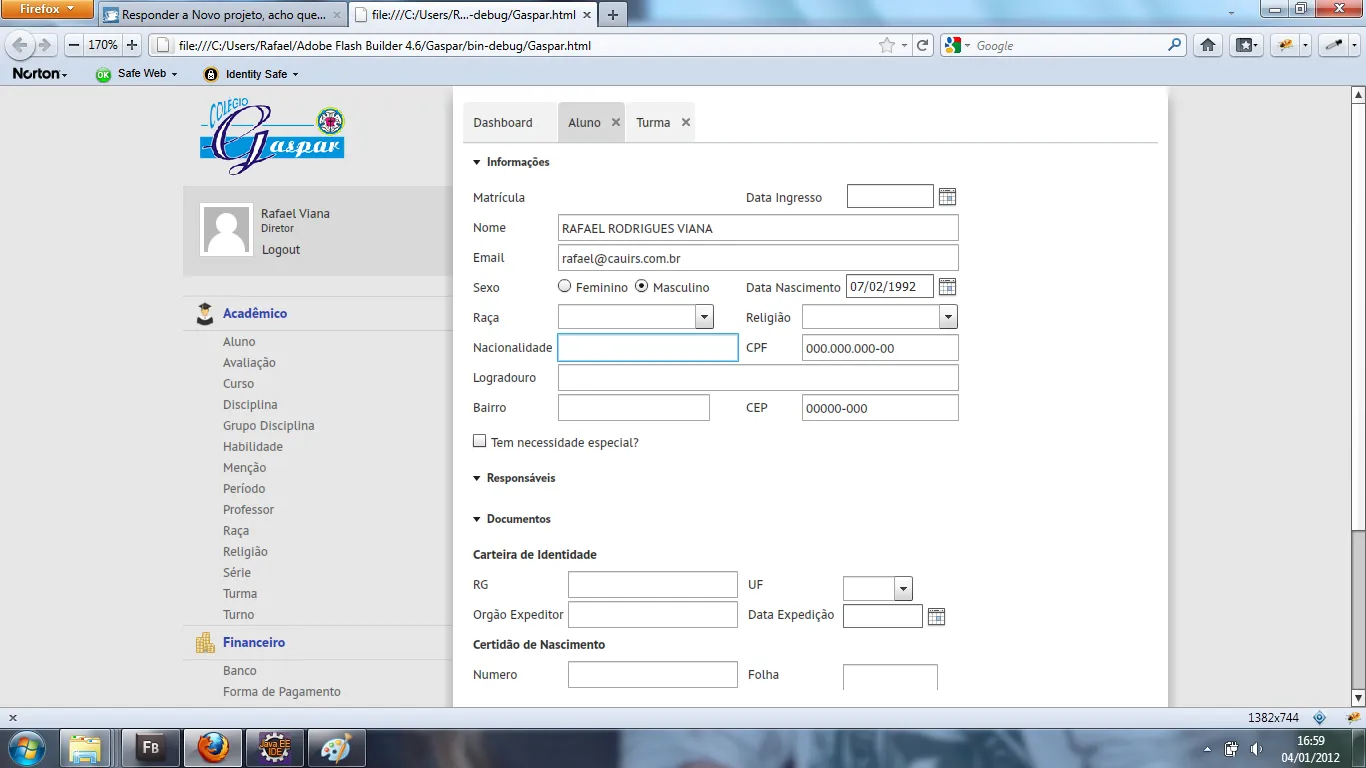Switch to the Turma tab
This screenshot has width=1366, height=768.
[653, 122]
